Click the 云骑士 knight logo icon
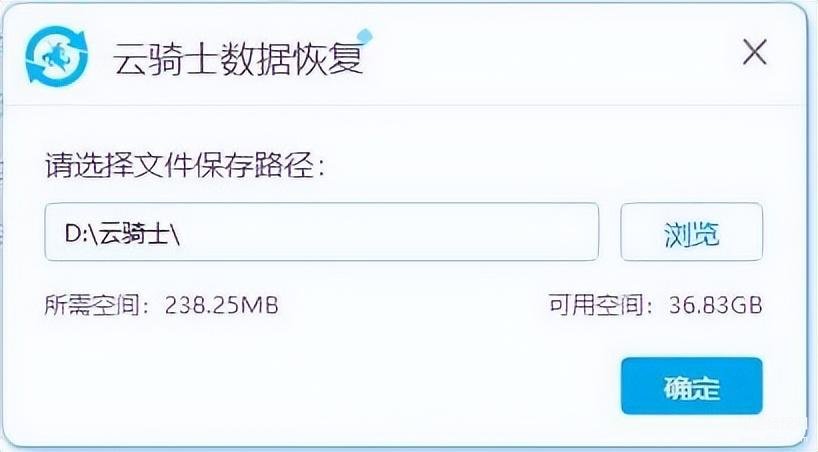 (x=56, y=56)
